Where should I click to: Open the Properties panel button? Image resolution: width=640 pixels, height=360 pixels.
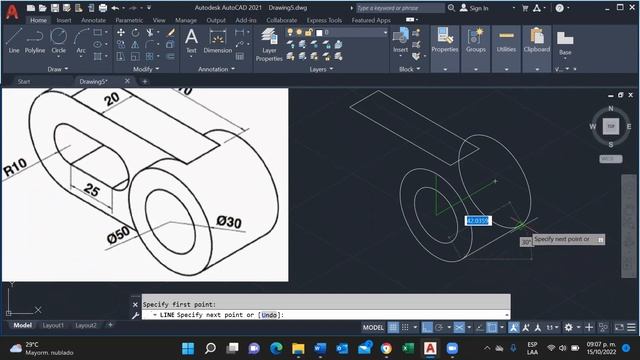[444, 40]
